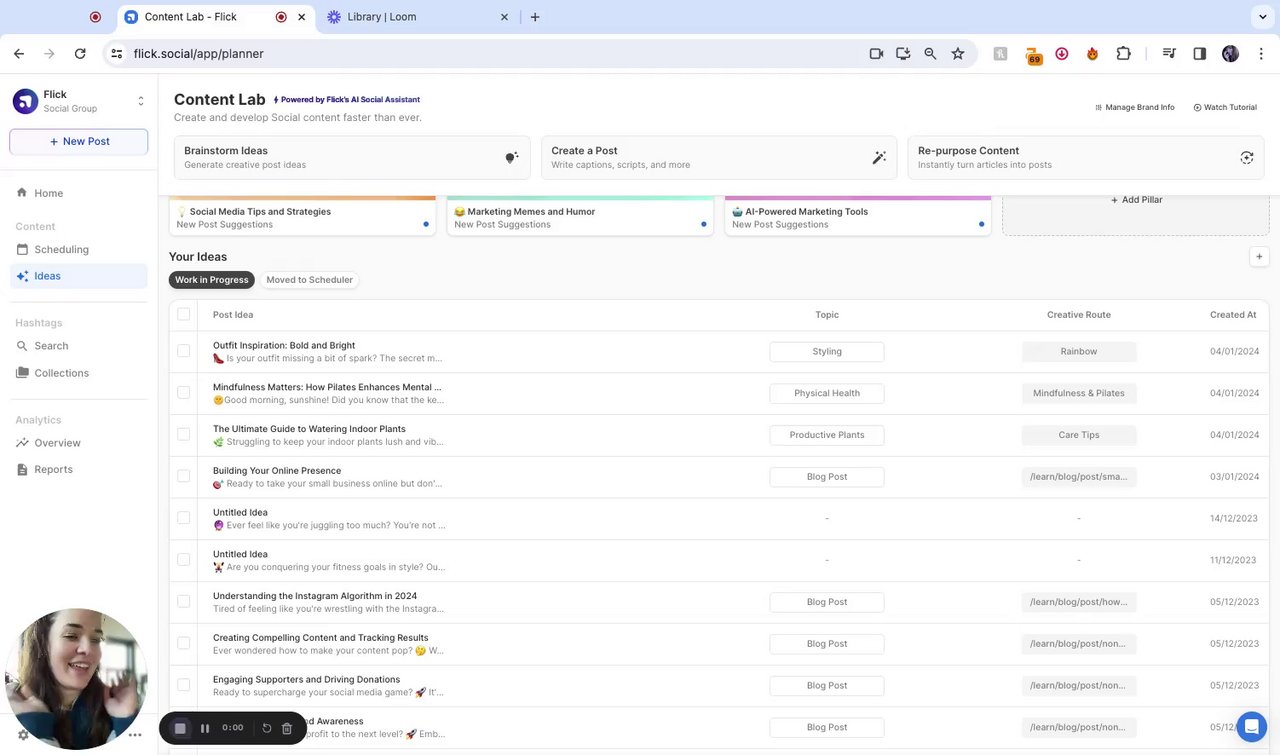Open AI-Powered Marketing Tools pillar
1280x755 pixels.
[x=858, y=216]
